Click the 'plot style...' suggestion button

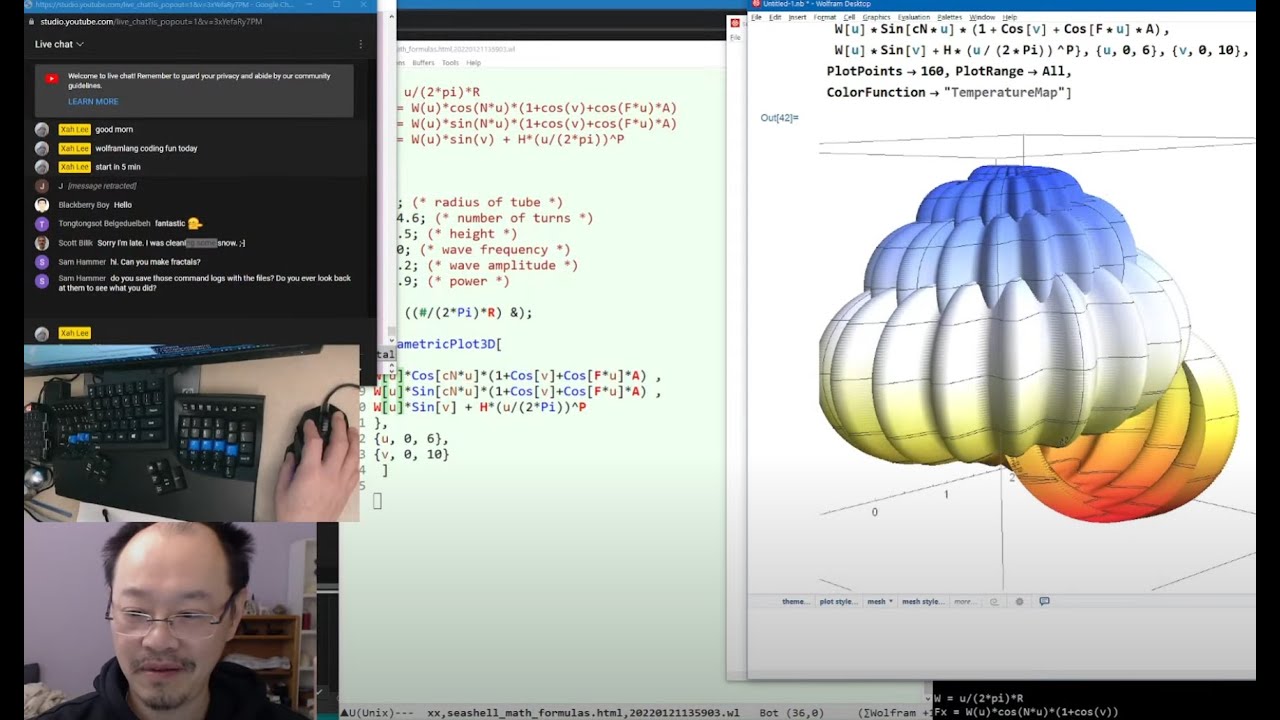point(838,602)
